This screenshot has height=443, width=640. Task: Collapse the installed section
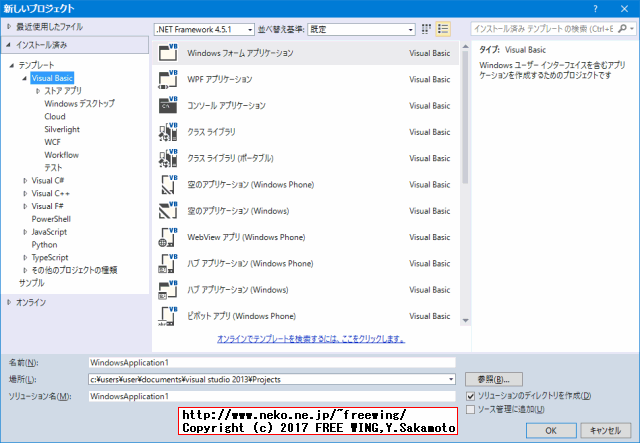8,45
